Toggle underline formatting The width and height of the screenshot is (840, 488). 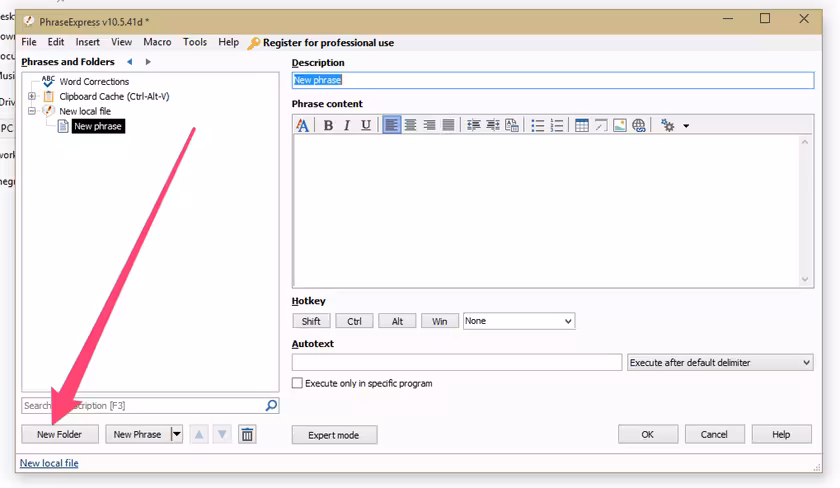point(366,125)
